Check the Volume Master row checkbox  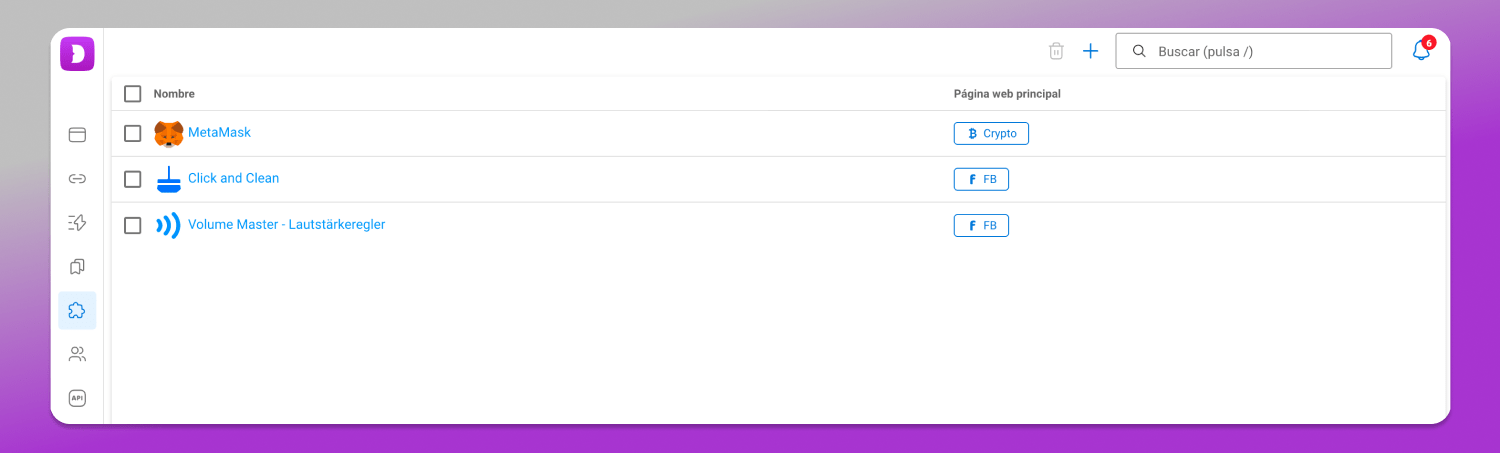tap(133, 225)
